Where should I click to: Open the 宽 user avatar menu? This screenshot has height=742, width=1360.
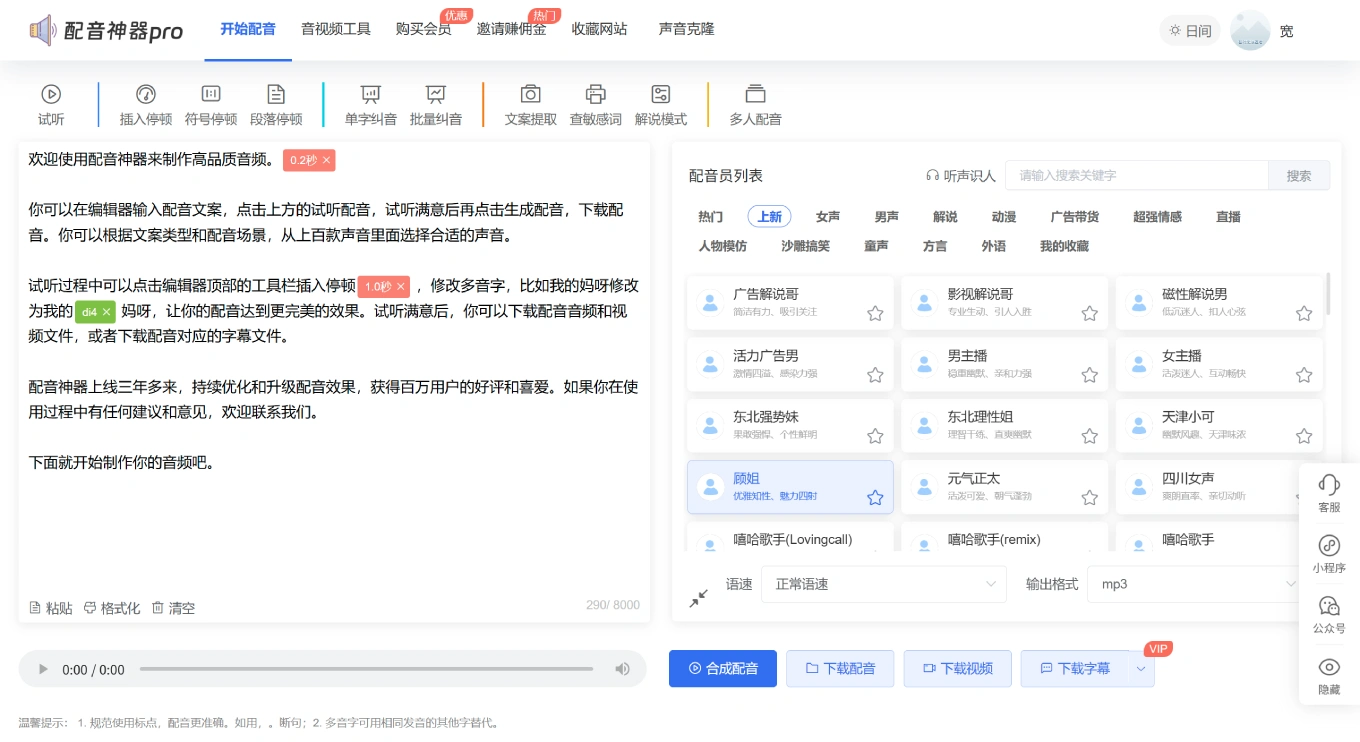tap(1250, 30)
